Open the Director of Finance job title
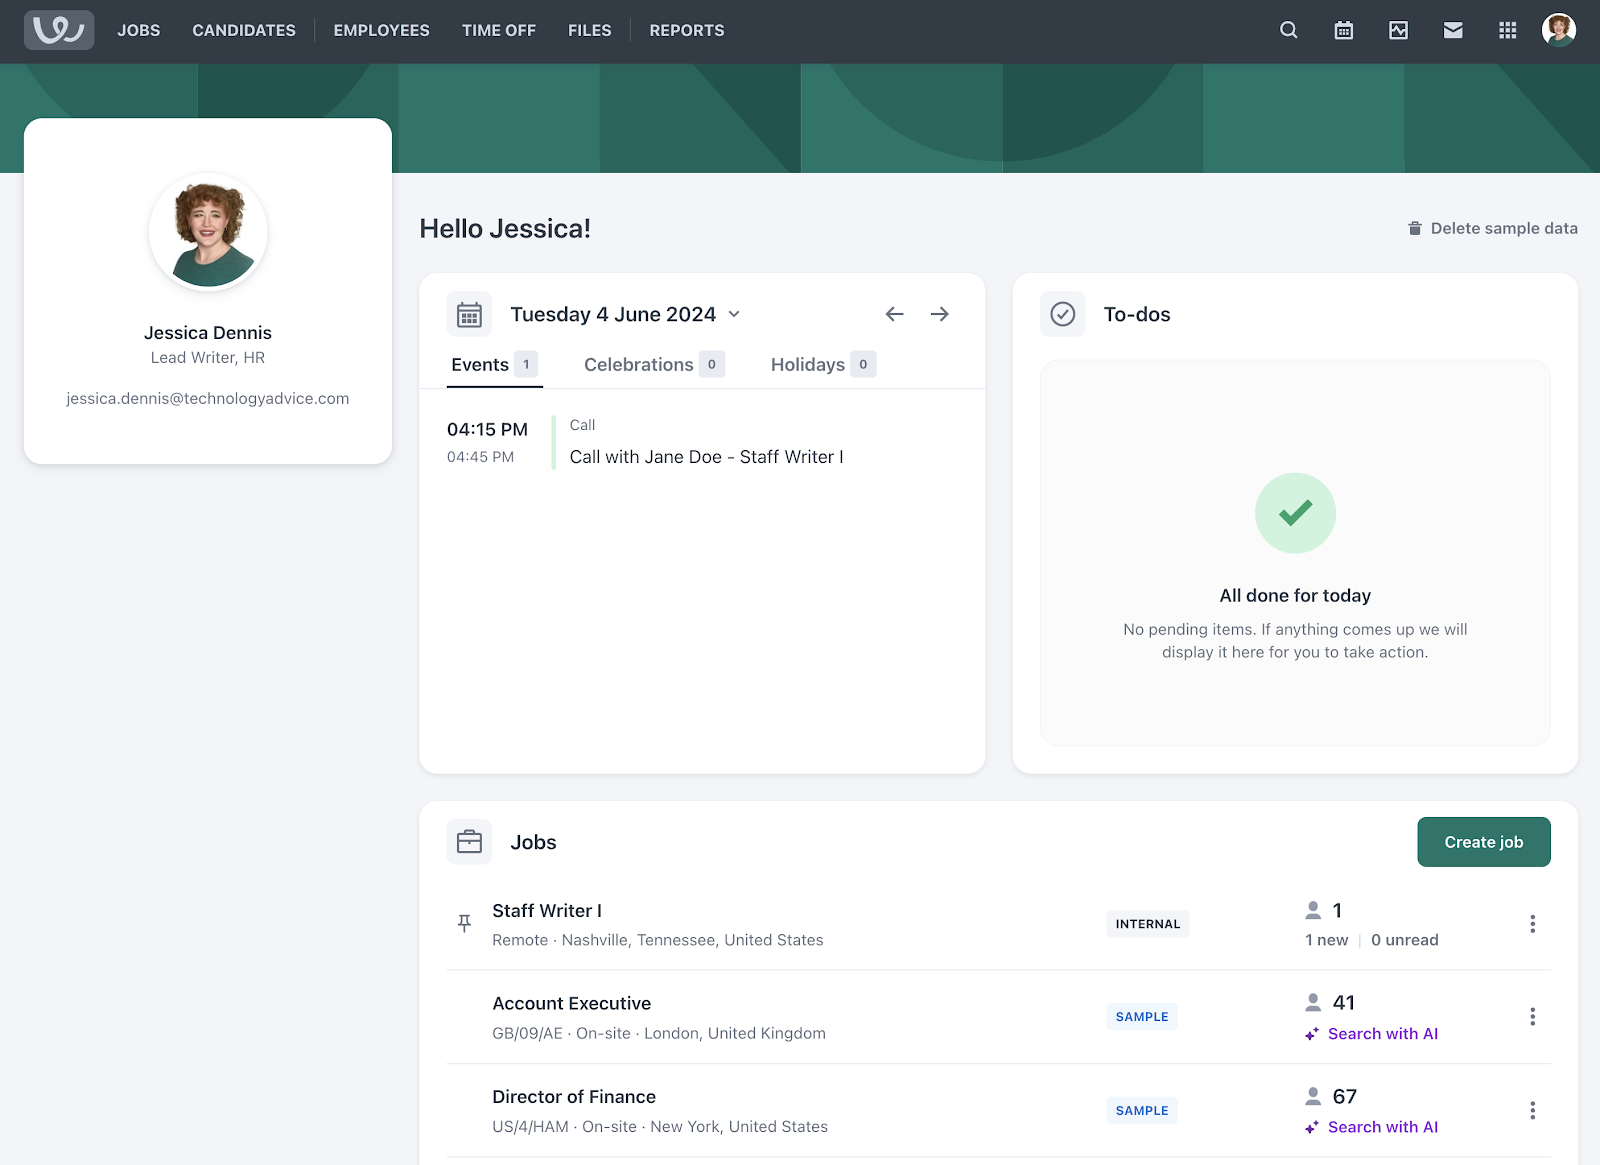Screen dimensions: 1600x1165 point(574,1097)
